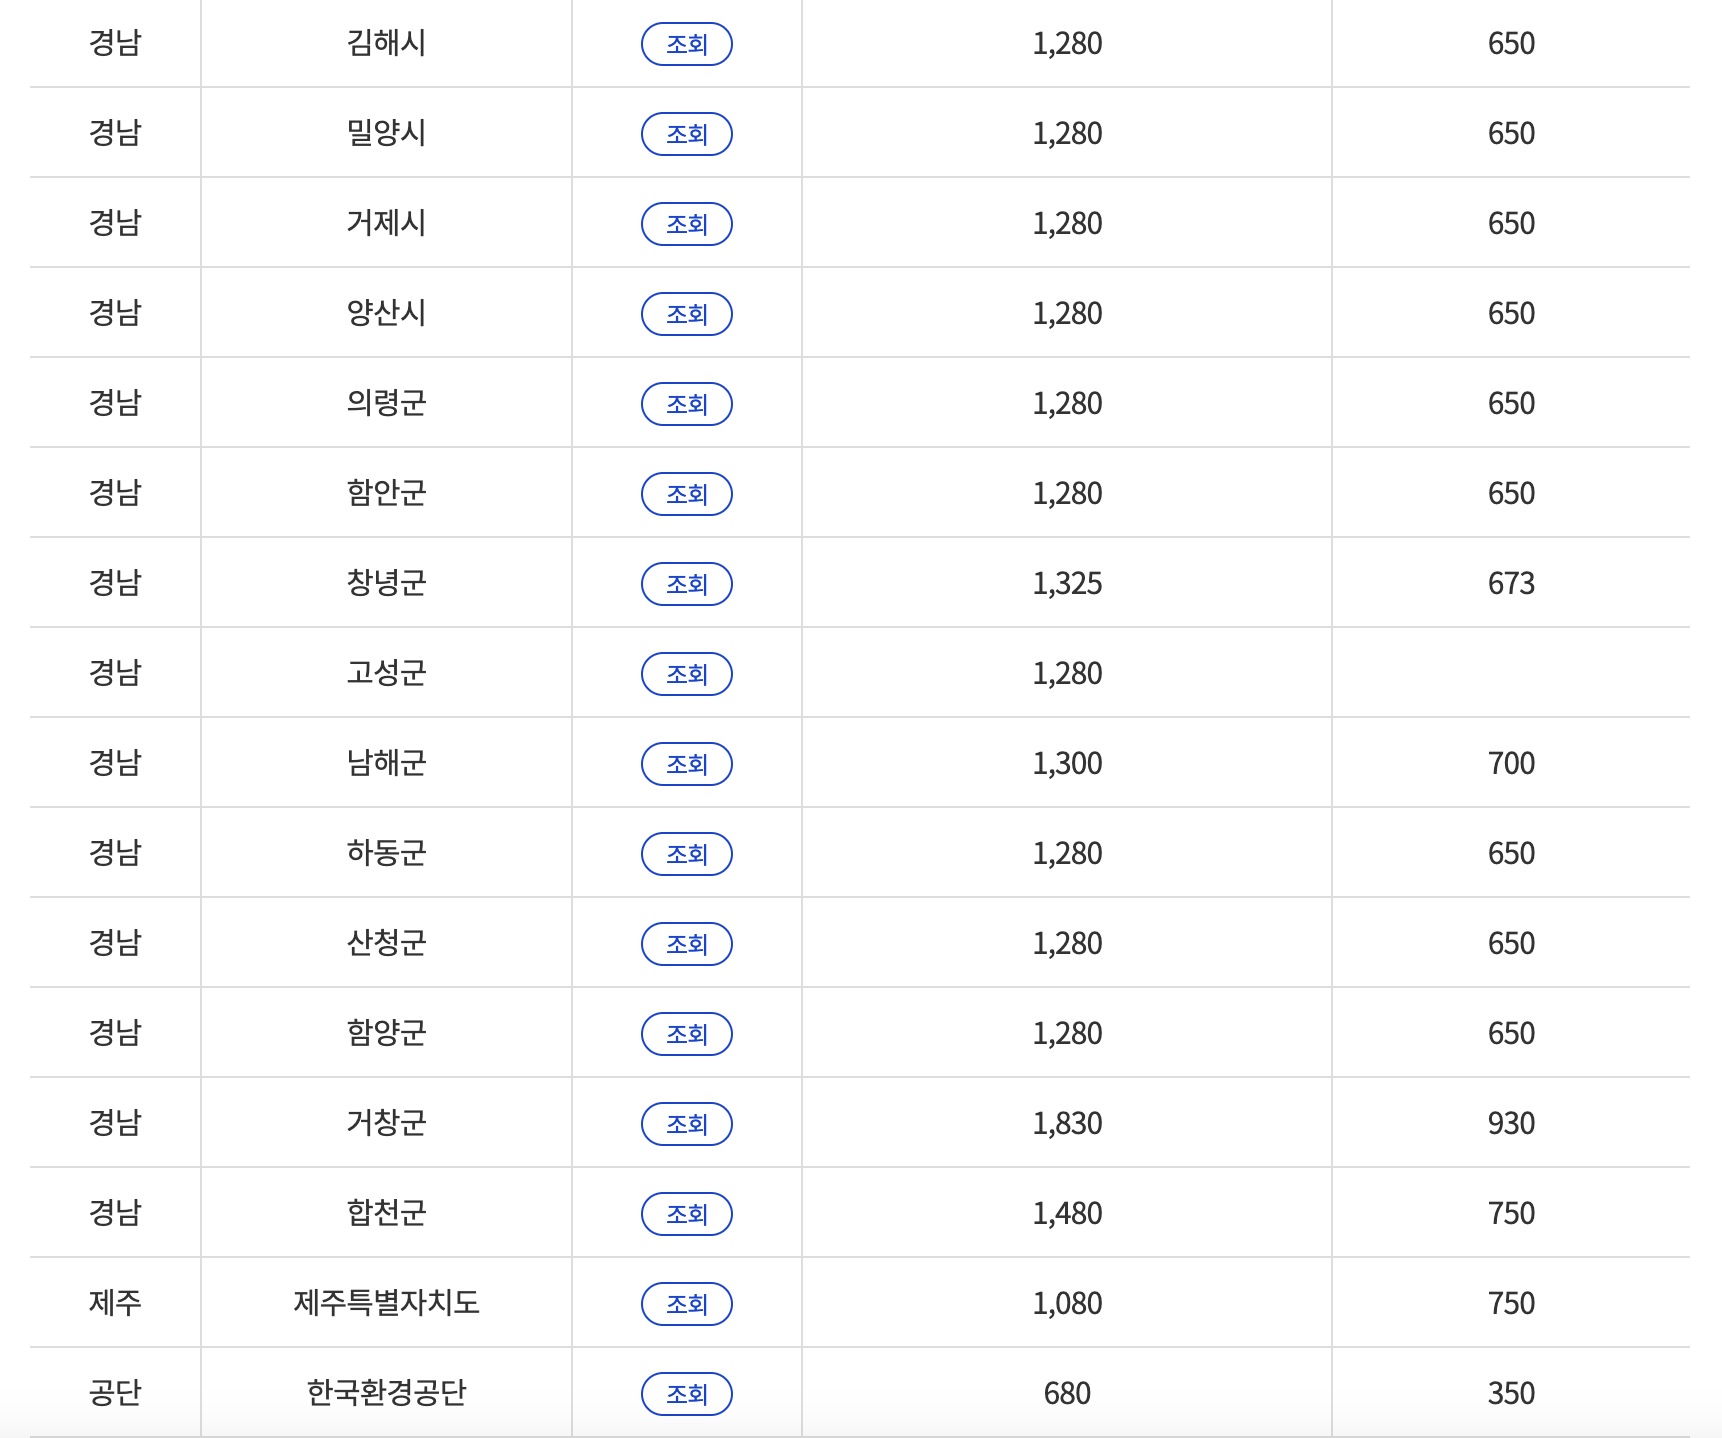Viewport: 1722px width, 1438px height.
Task: Open the 조회 button for 함양군
Action: (687, 1034)
